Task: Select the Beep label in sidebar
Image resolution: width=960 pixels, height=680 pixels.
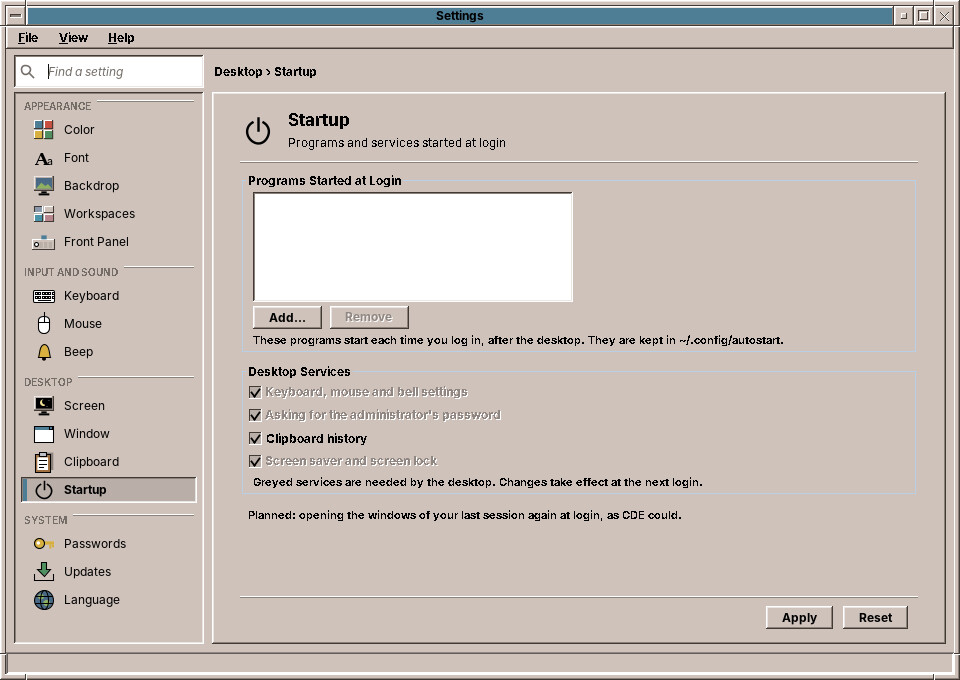Action: (78, 352)
